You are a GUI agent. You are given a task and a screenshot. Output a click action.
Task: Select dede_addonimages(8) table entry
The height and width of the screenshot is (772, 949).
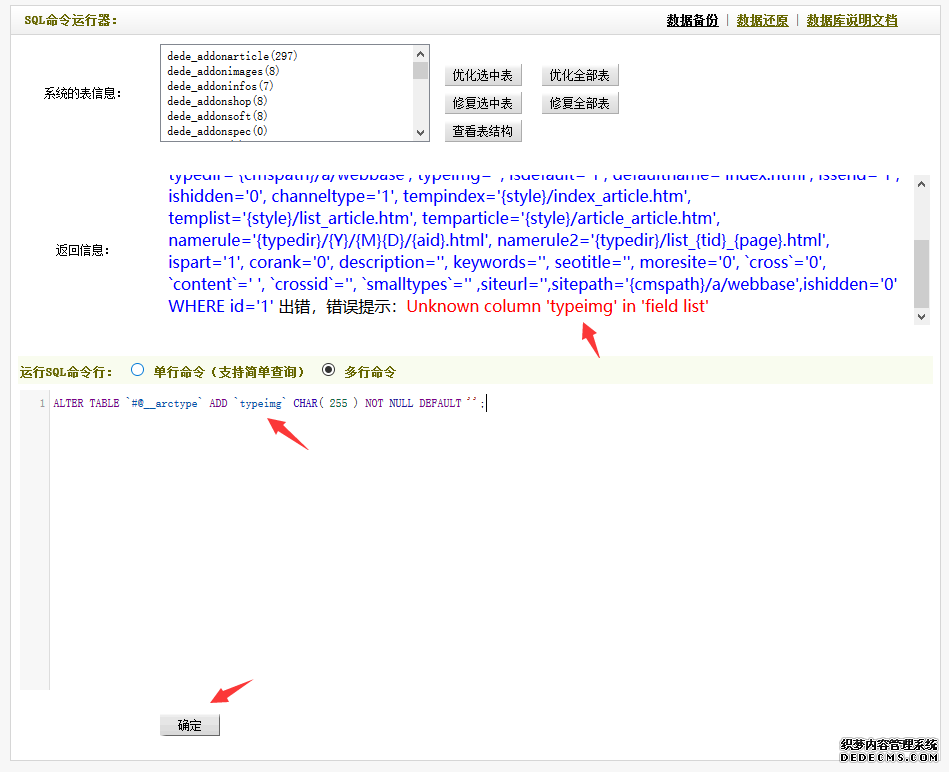point(223,72)
